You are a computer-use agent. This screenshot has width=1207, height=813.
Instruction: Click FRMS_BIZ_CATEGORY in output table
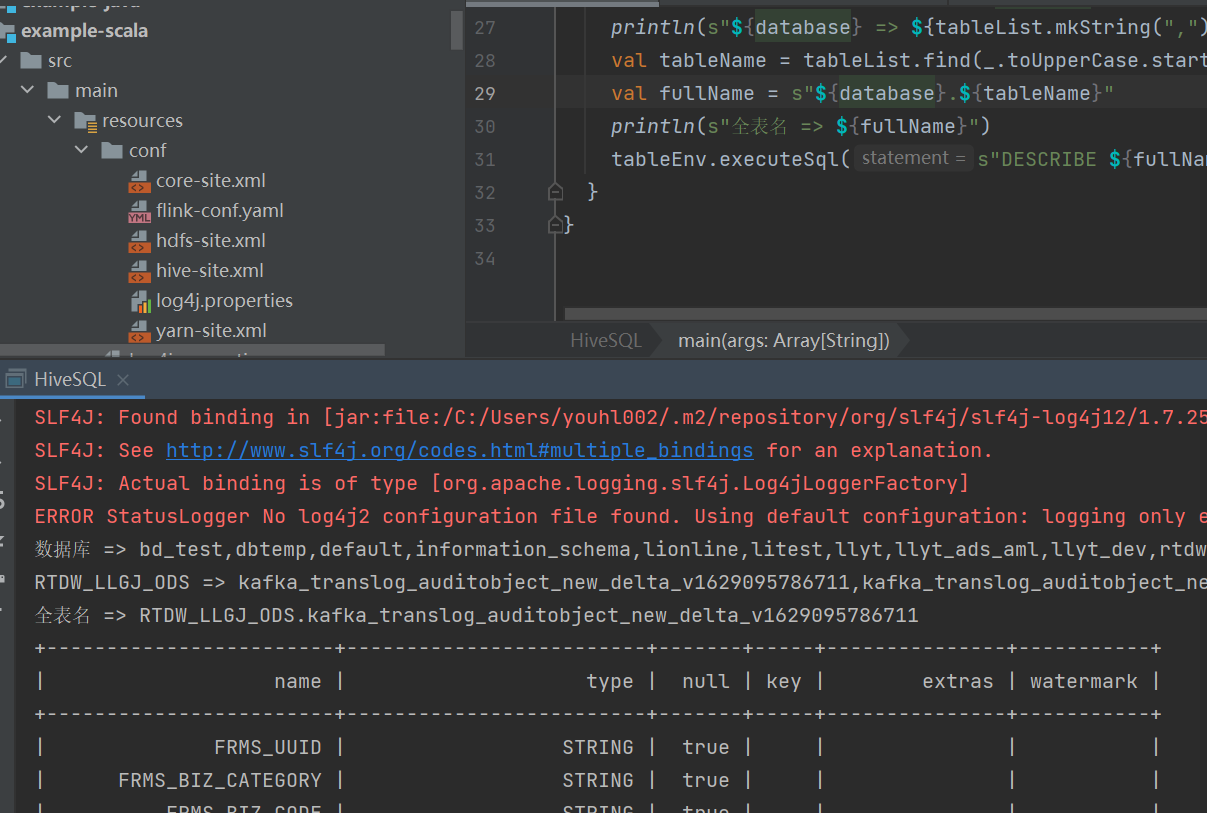pyautogui.click(x=220, y=780)
